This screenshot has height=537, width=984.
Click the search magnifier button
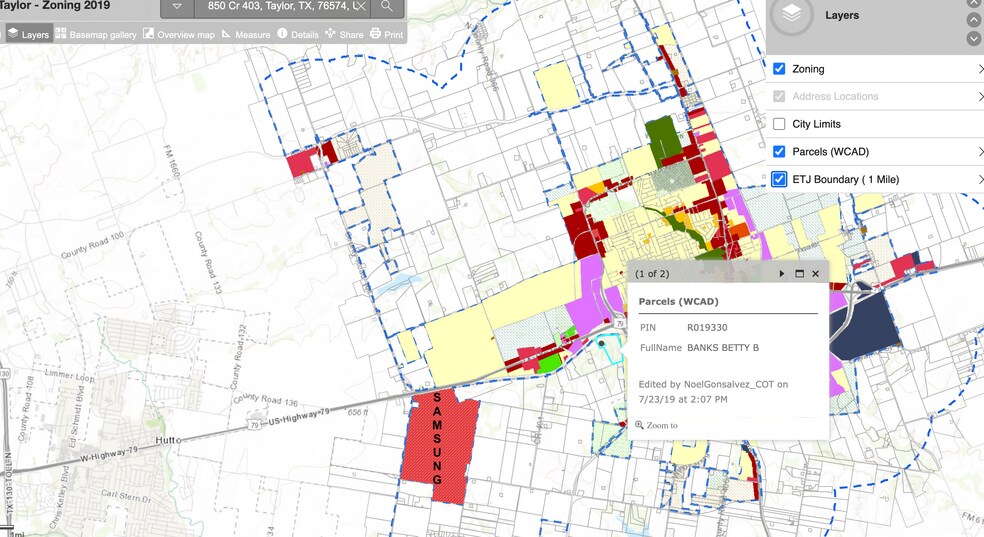click(x=388, y=7)
